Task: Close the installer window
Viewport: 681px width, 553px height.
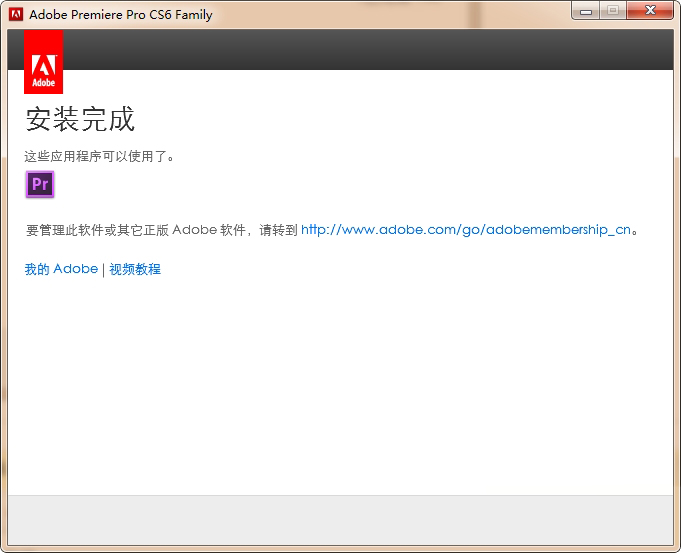Action: 650,11
